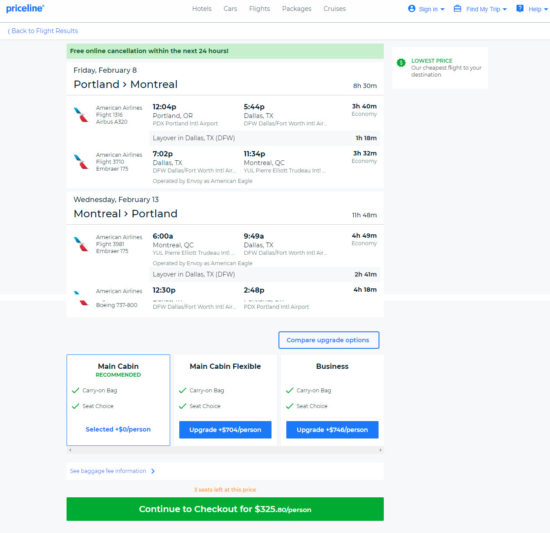
Task: Click the green Lowest Price dollar icon
Action: [401, 63]
